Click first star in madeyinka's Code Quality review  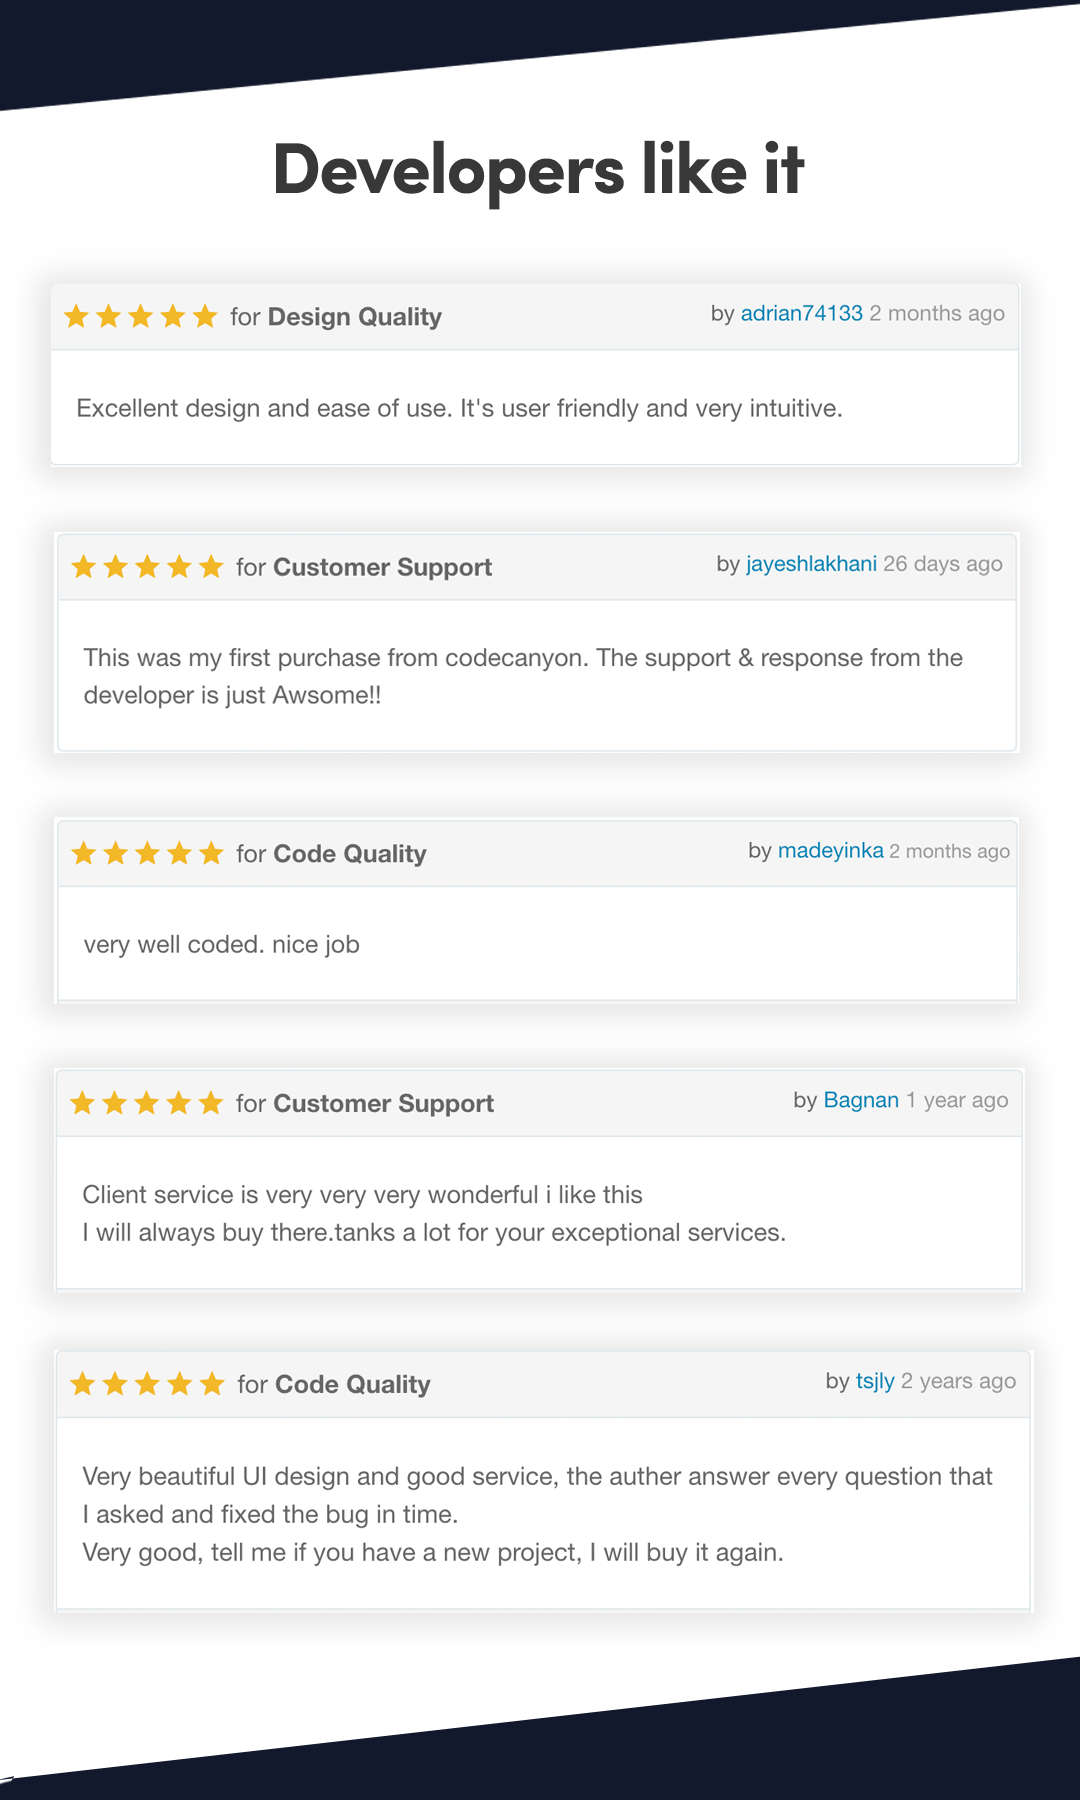point(84,853)
